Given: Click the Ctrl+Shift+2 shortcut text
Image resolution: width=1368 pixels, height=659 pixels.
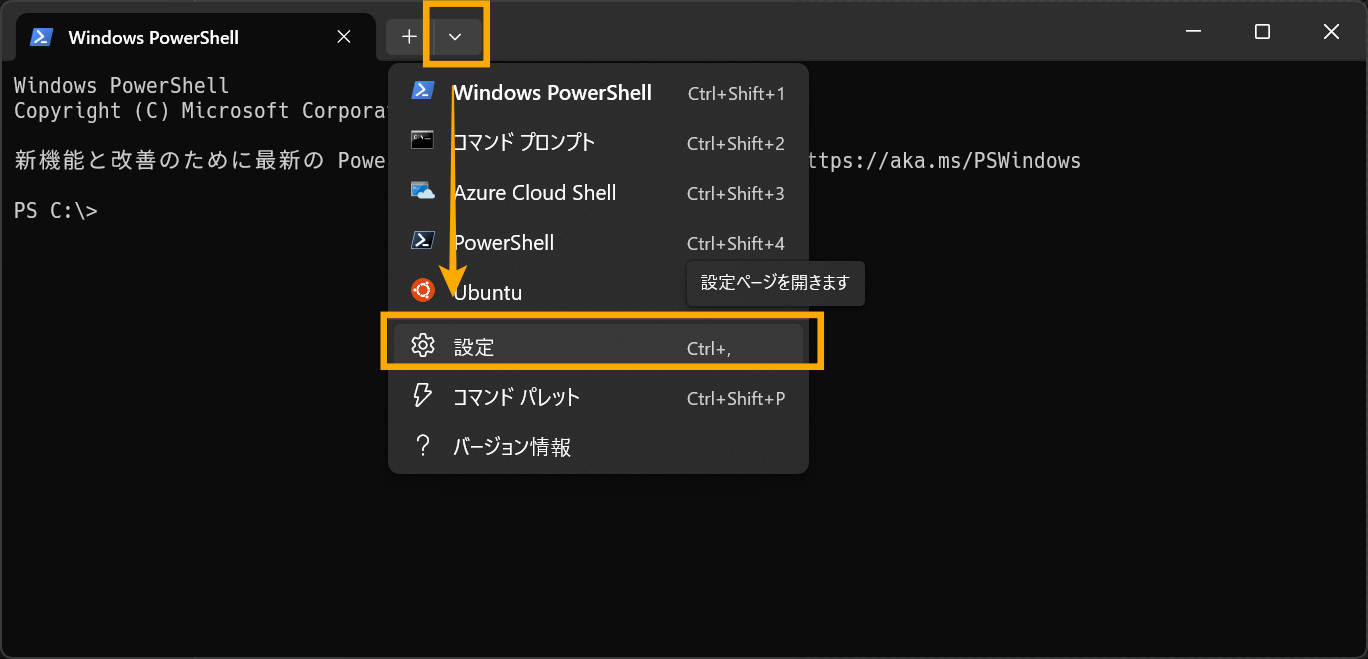Looking at the screenshot, I should tap(736, 144).
